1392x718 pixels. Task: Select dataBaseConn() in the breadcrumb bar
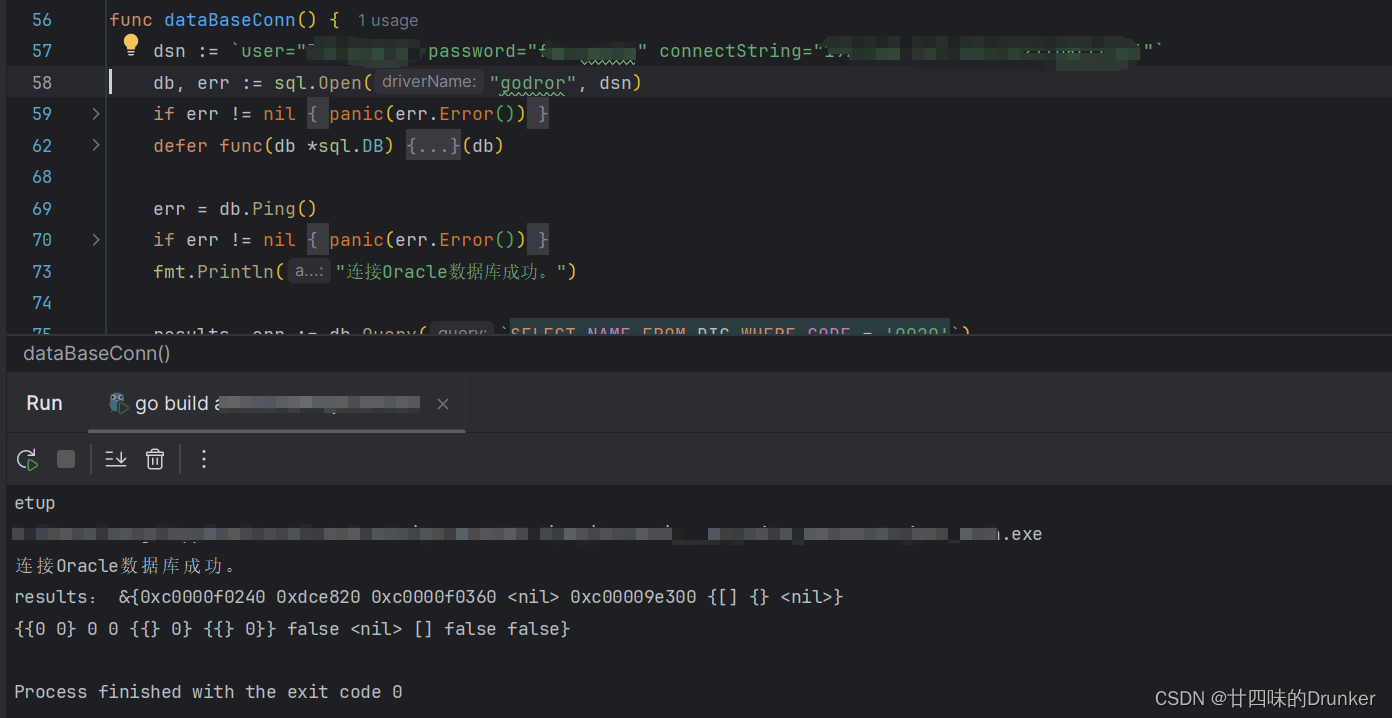tap(95, 353)
